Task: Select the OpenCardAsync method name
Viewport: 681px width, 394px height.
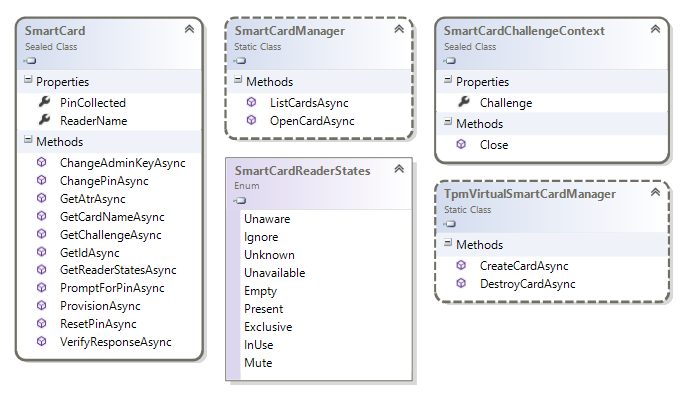Action: pyautogui.click(x=312, y=121)
